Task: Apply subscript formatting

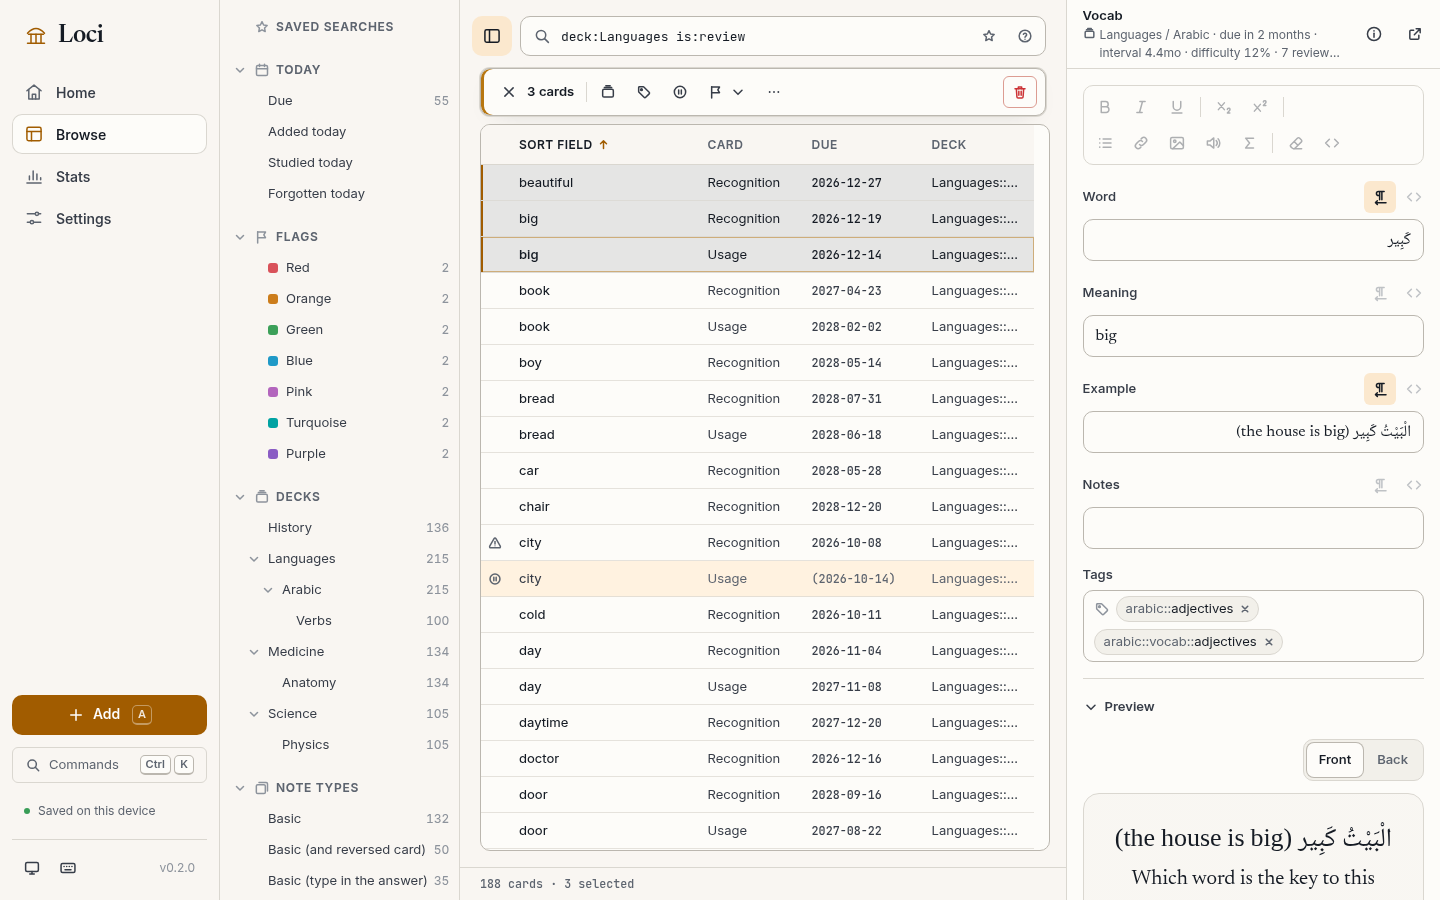Action: [x=1224, y=107]
